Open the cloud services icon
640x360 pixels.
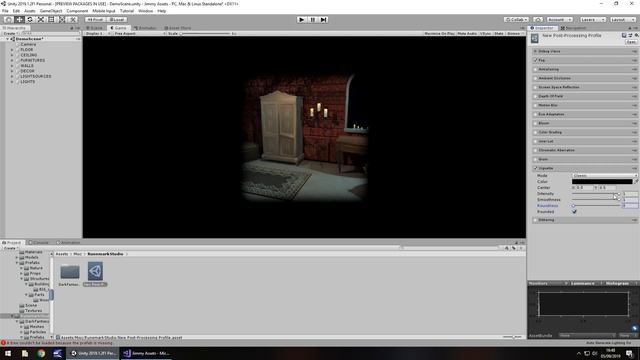[x=538, y=19]
